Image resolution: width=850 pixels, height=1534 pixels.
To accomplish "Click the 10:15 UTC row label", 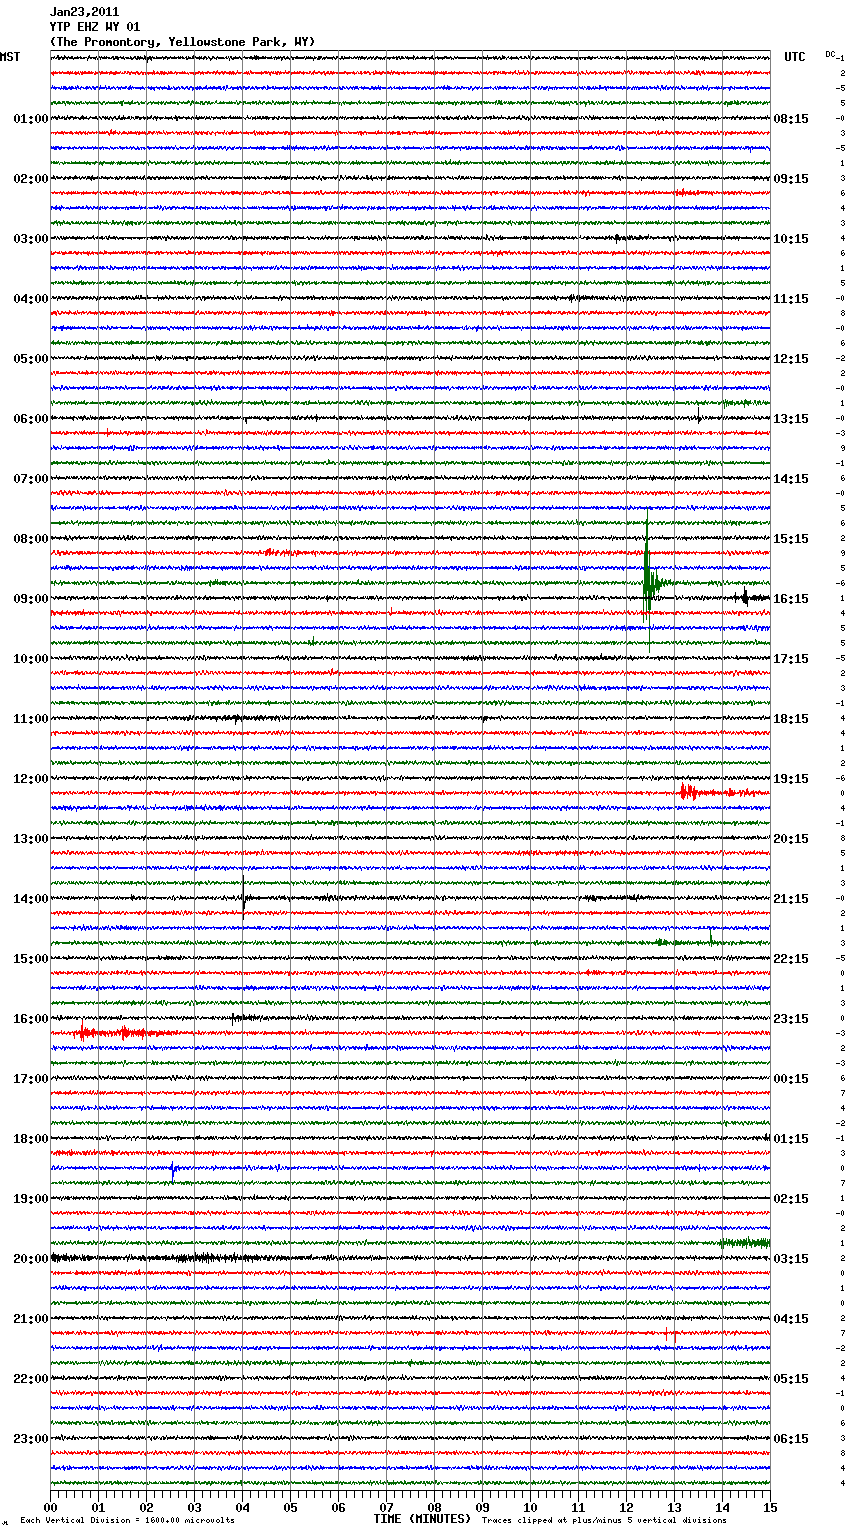I will click(791, 239).
